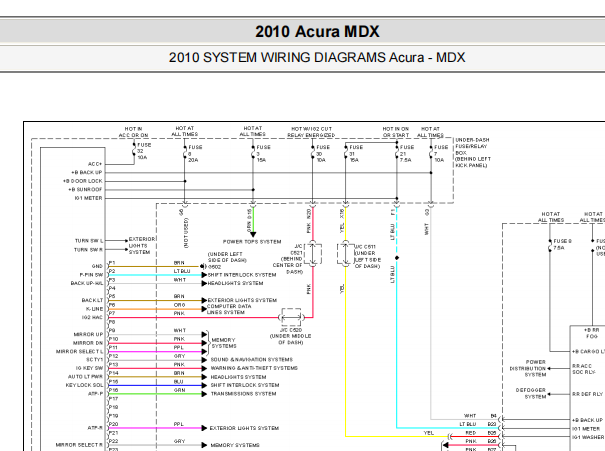
Task: Click the "POWER DISTRIBUTION SYSTEM" label
Action: [x=528, y=368]
